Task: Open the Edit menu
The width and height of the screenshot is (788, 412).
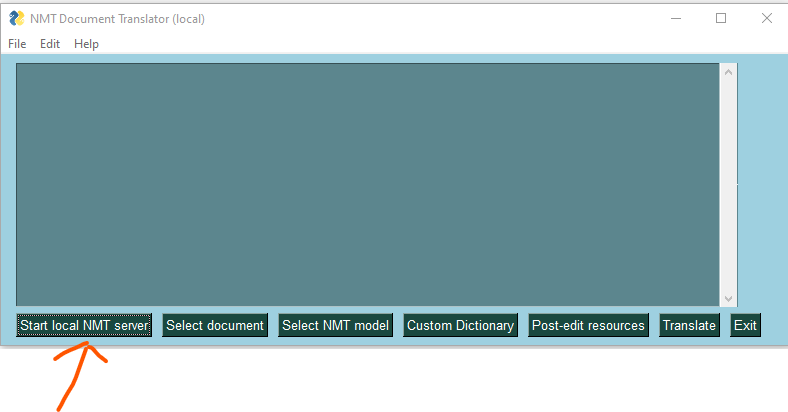Action: [50, 44]
